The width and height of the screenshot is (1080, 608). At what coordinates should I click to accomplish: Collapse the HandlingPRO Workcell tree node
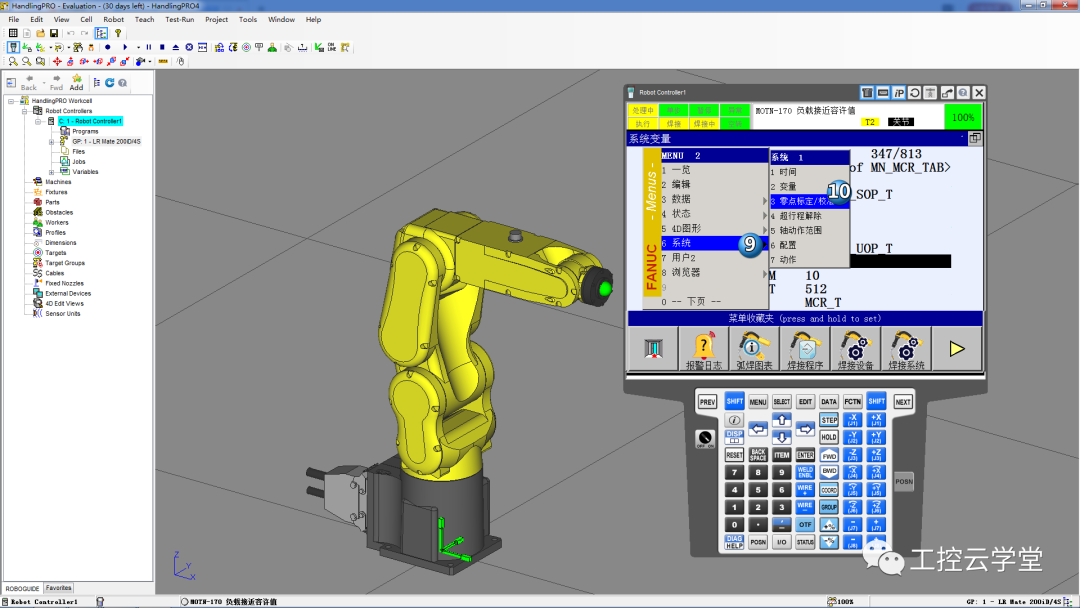(x=11, y=101)
